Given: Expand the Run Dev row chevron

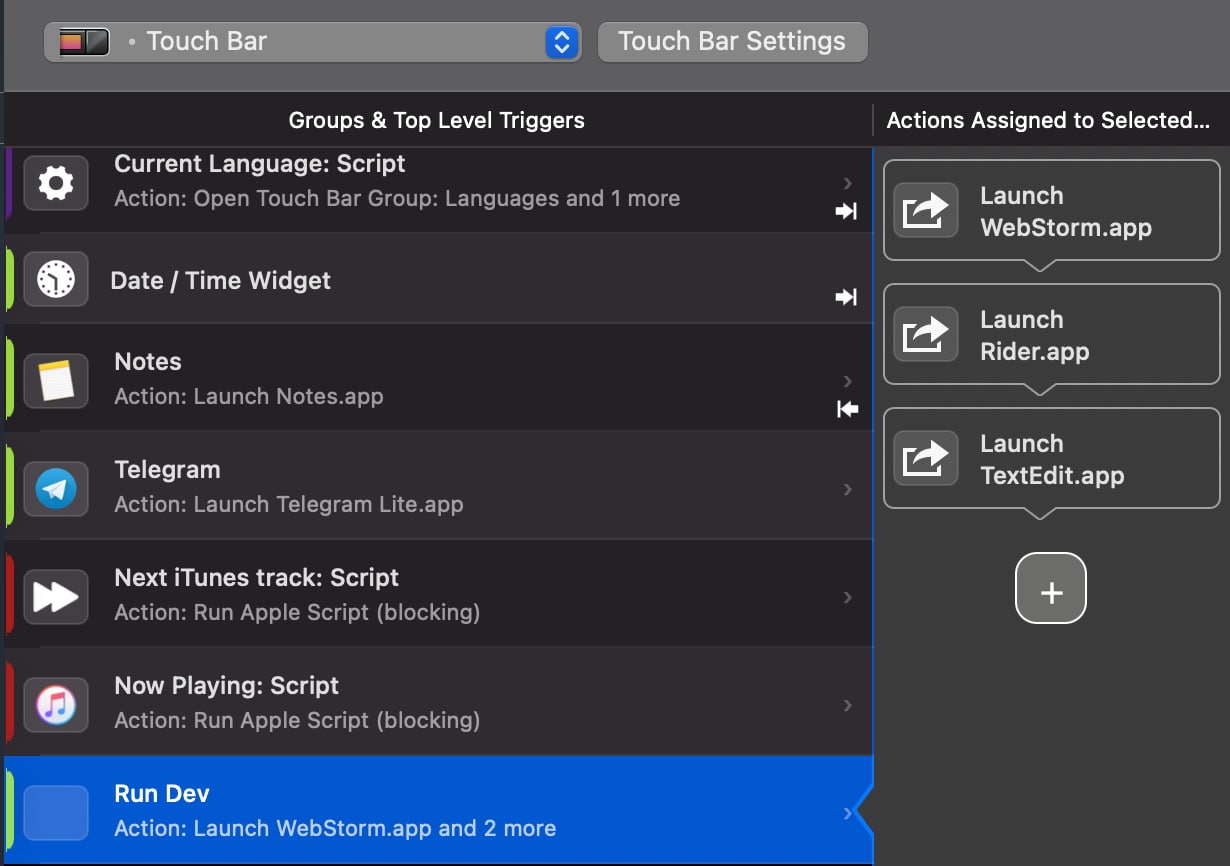Looking at the screenshot, I should tap(848, 813).
